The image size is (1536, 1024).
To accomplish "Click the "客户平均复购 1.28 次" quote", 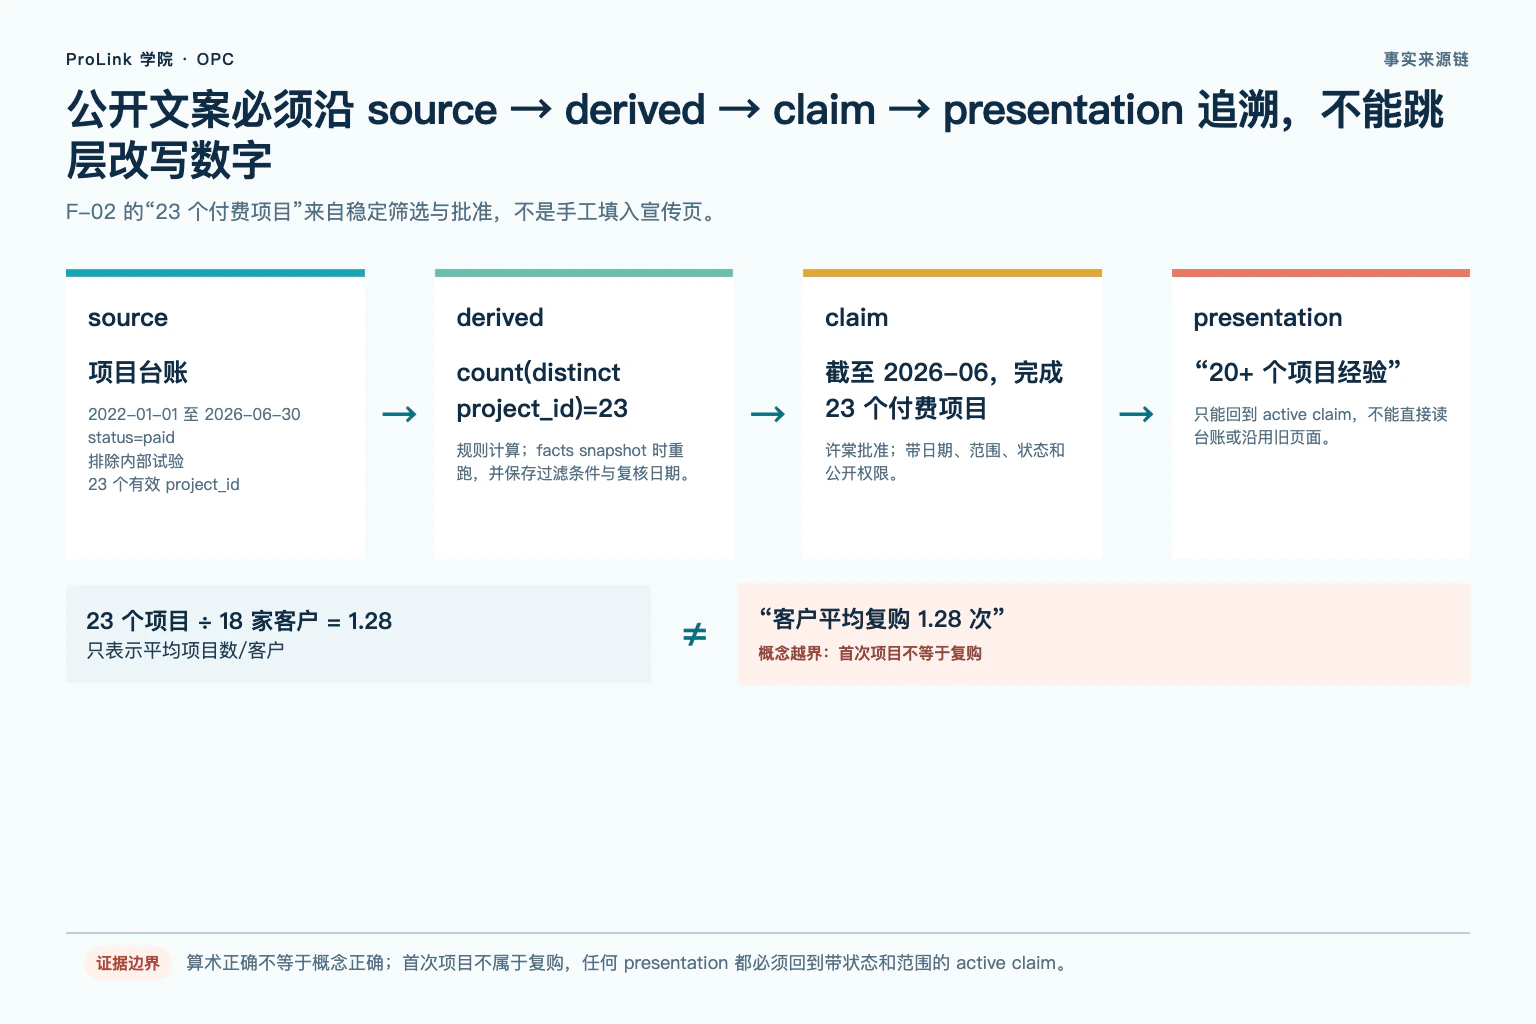I will point(881,619).
